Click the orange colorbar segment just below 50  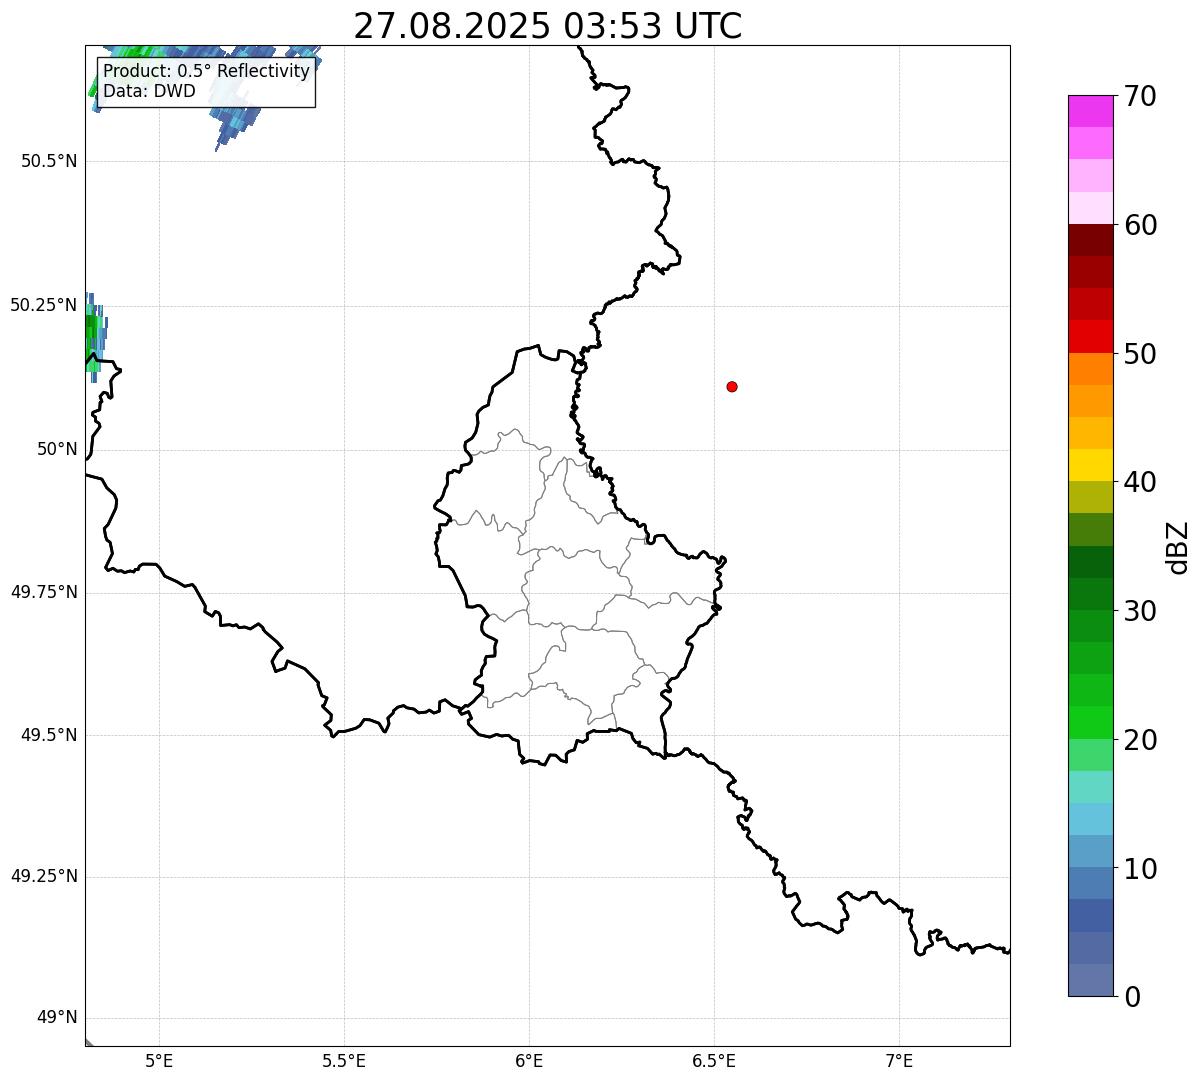pos(1090,369)
